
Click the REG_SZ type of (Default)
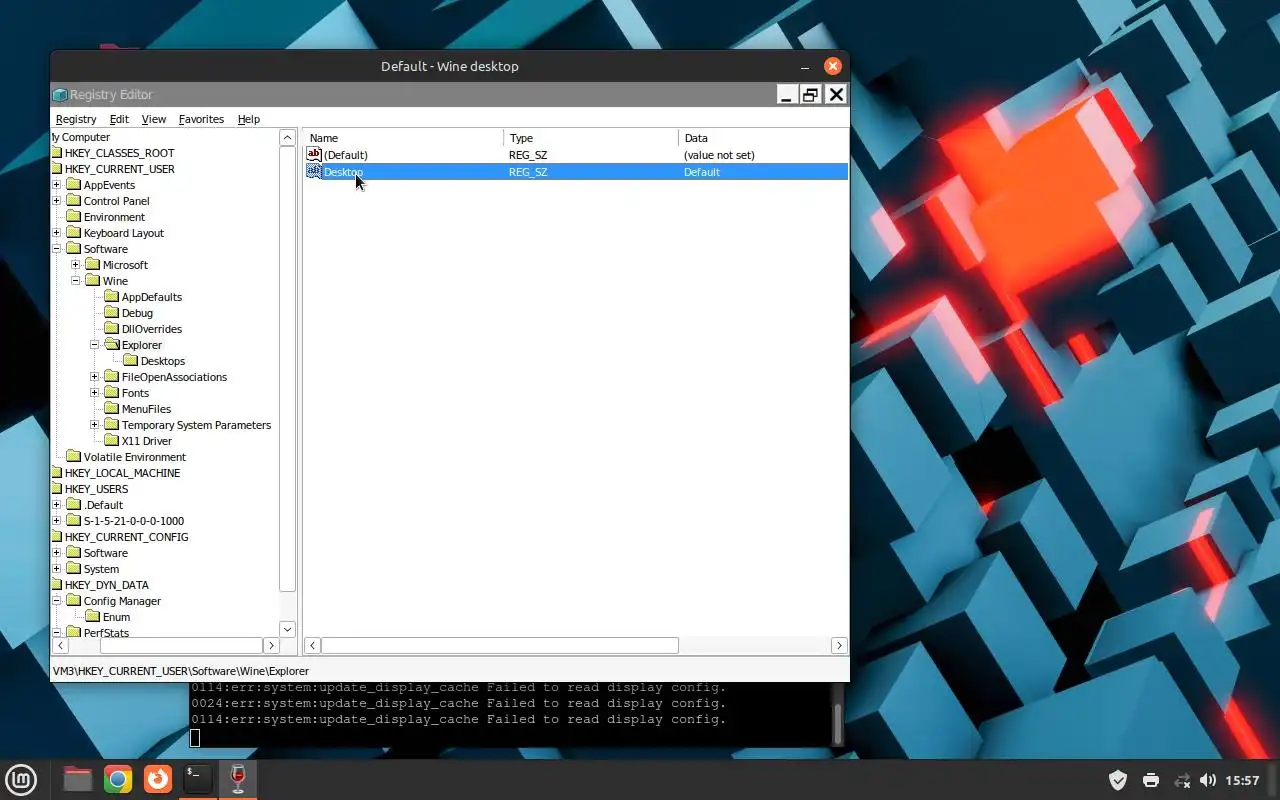tap(528, 155)
